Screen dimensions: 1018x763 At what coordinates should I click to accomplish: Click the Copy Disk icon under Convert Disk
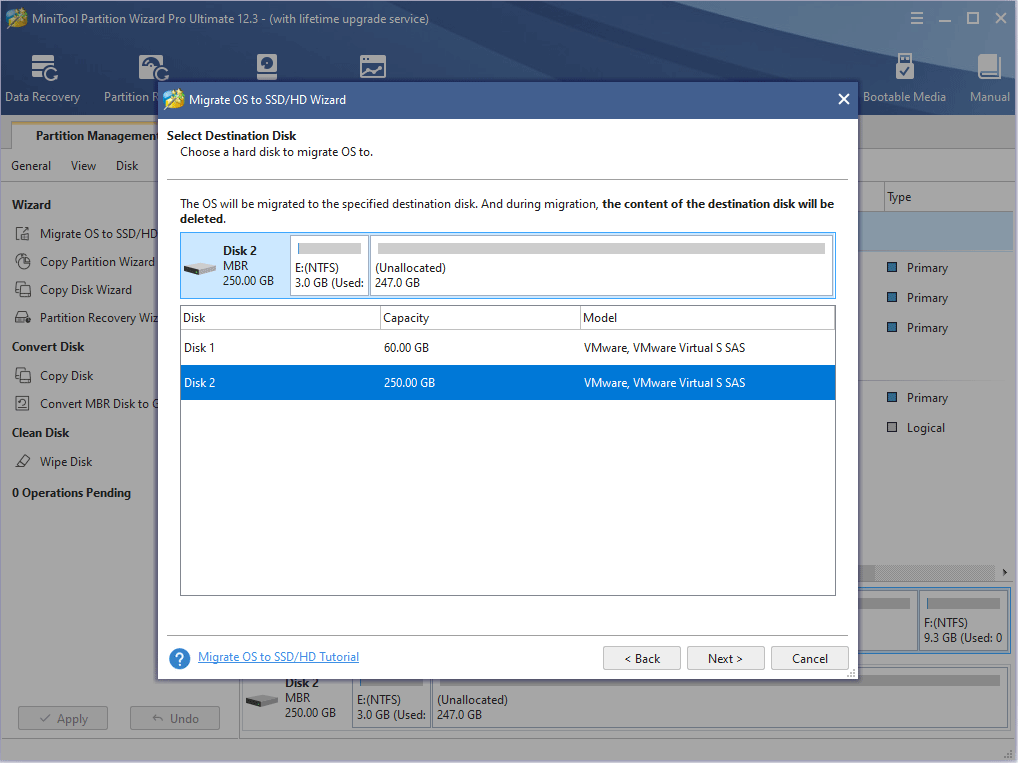pos(23,375)
